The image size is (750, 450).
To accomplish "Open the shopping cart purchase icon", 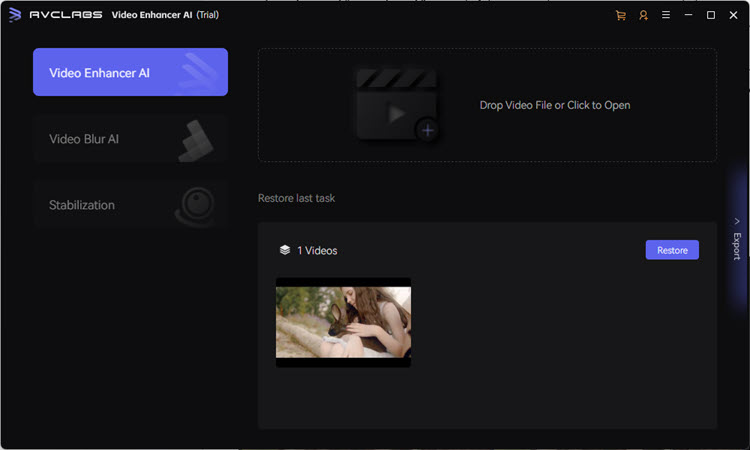I will tap(620, 15).
